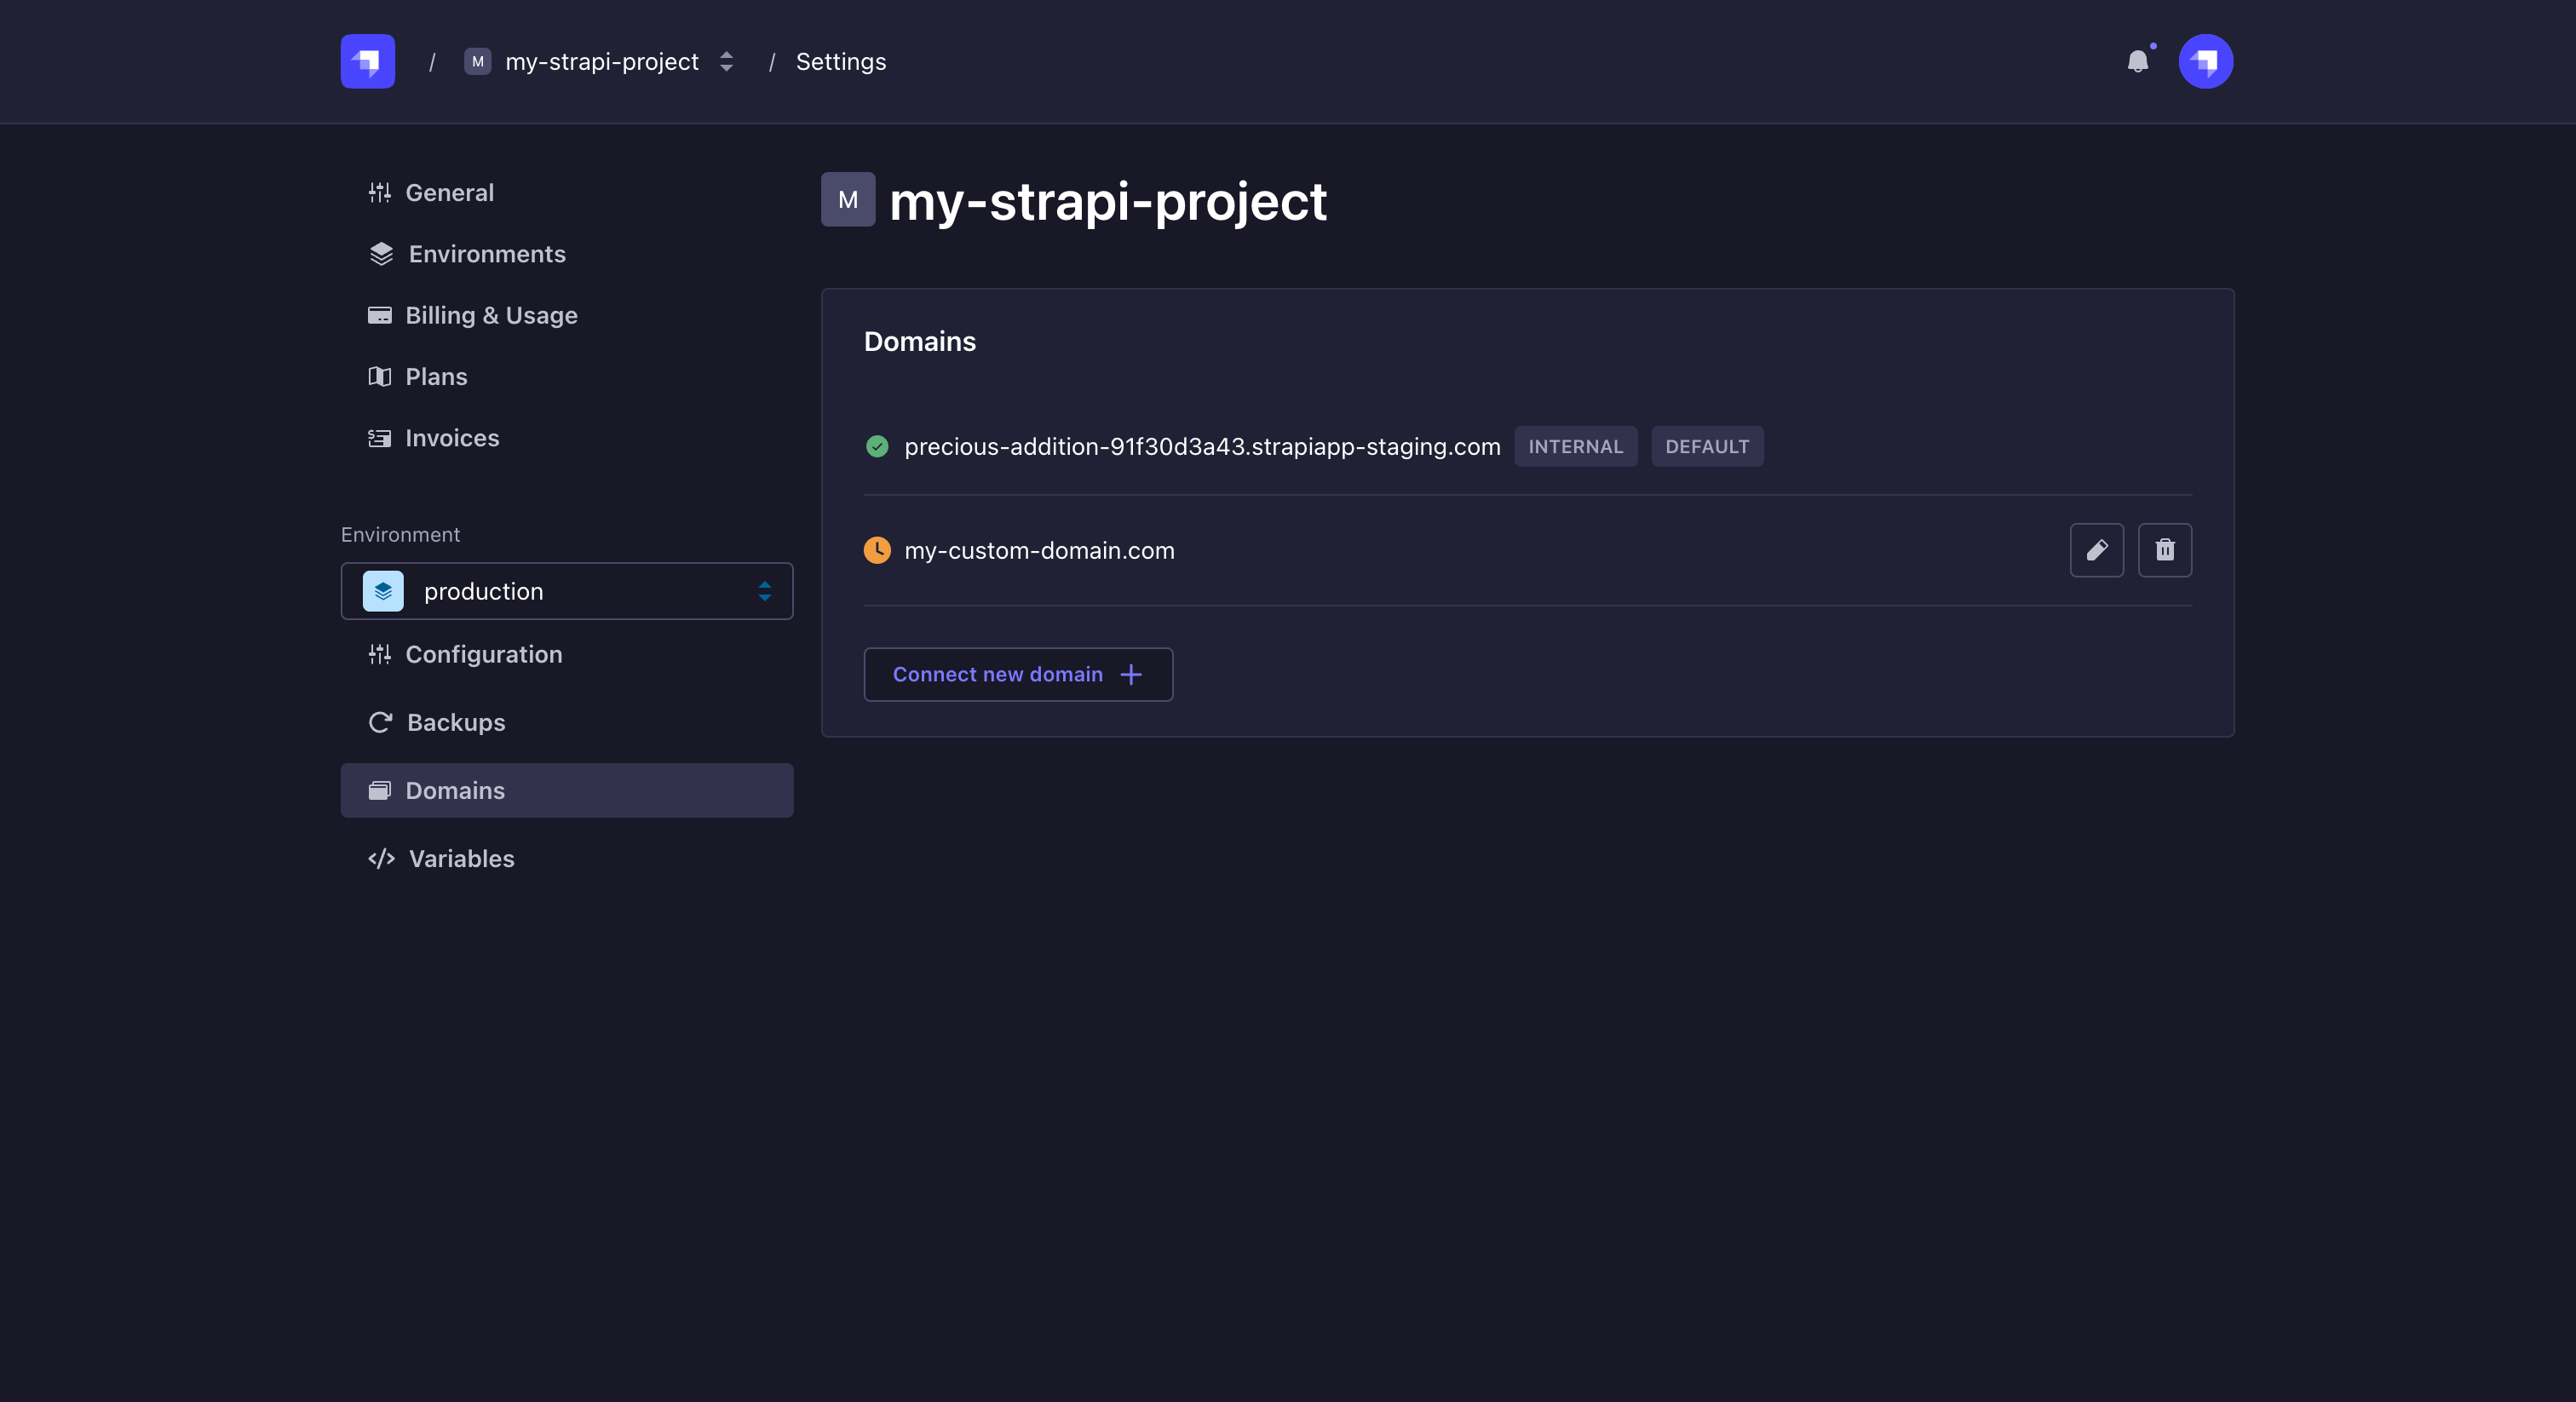Click the green verified status icon next to strapiapp-staging.com
Image resolution: width=2576 pixels, height=1402 pixels.
point(877,447)
